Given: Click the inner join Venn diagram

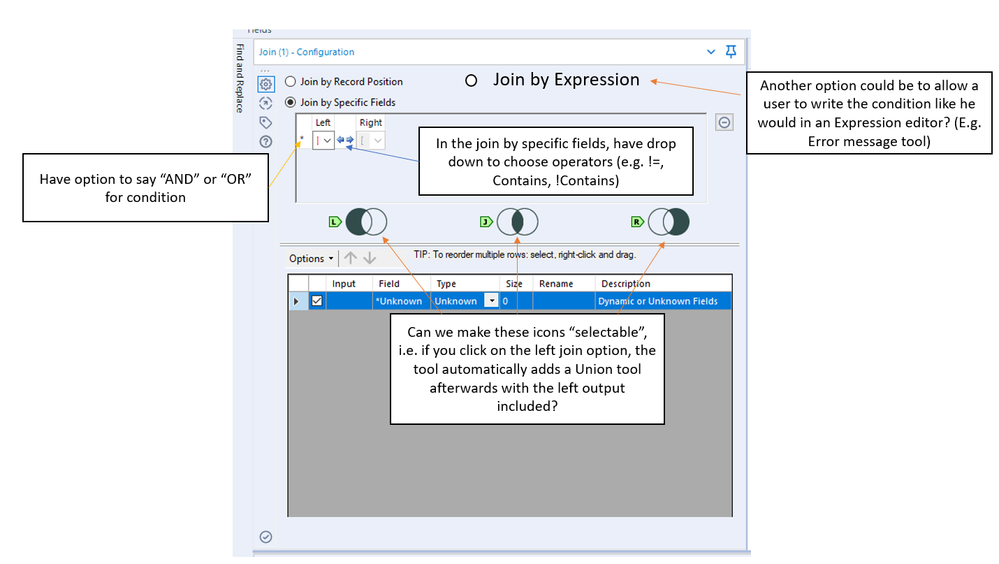Looking at the screenshot, I should pos(517,222).
